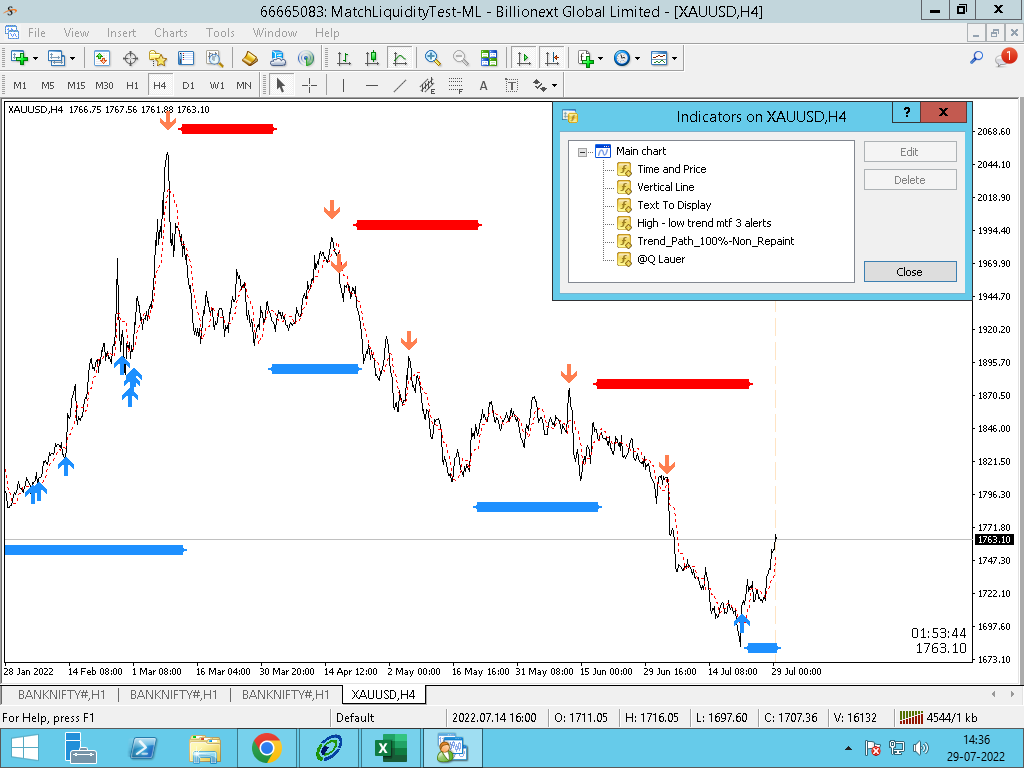Open Google Chrome from the taskbar
Viewport: 1024px width, 768px height.
pyautogui.click(x=266, y=748)
